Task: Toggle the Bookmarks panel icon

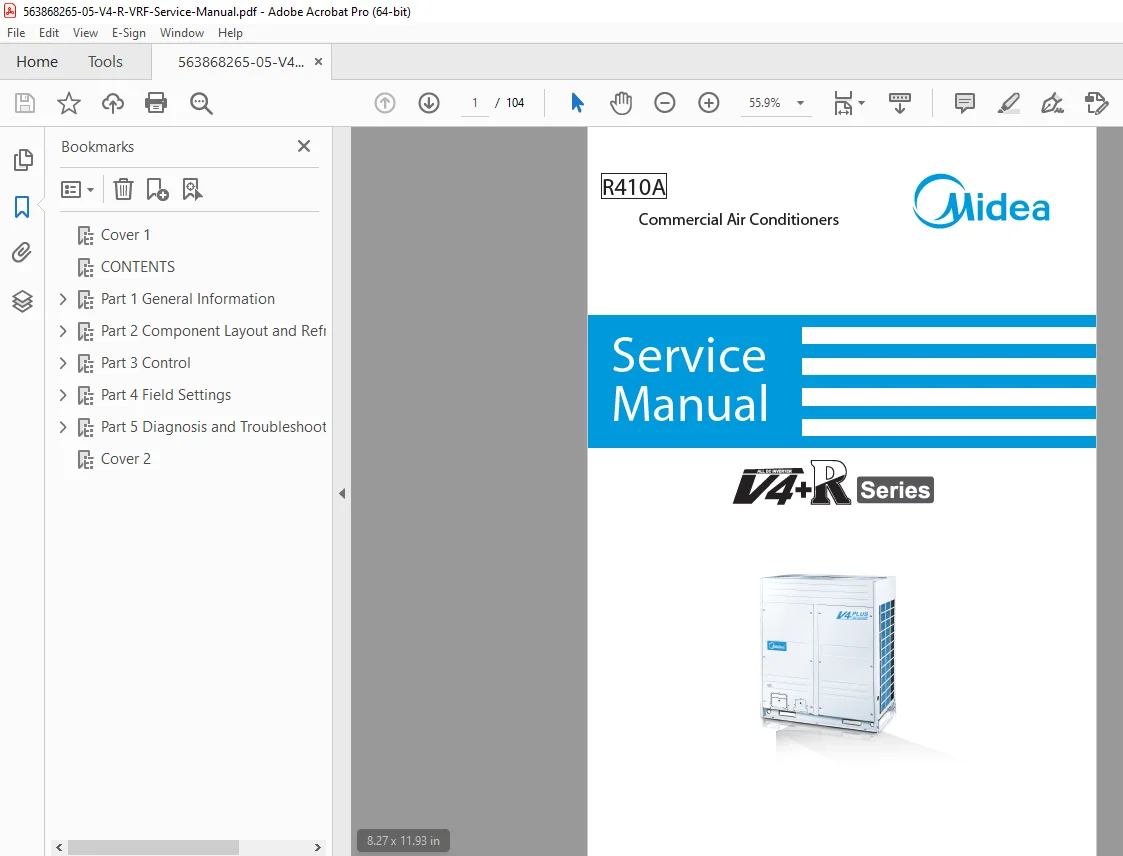Action: [22, 207]
